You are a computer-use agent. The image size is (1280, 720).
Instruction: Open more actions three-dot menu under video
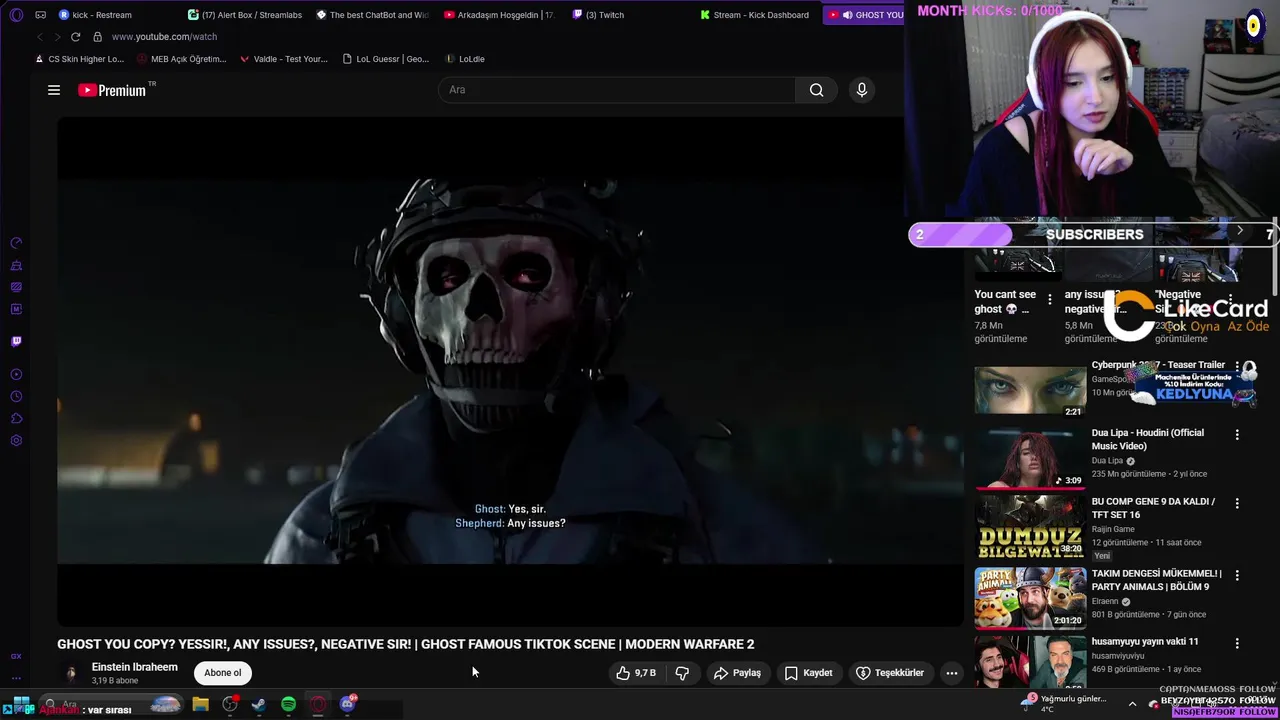952,673
